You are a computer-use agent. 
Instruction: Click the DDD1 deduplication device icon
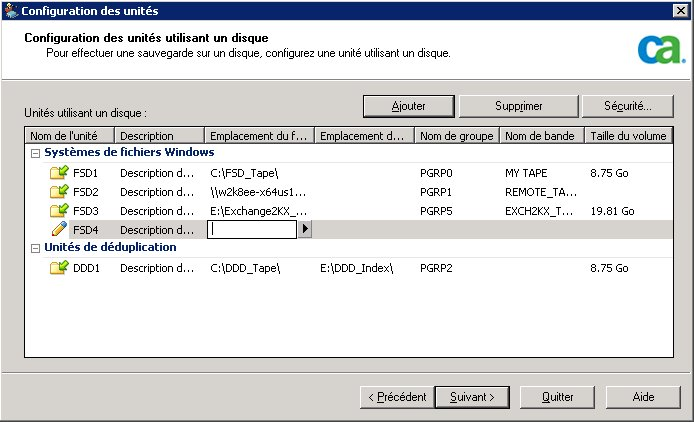pyautogui.click(x=58, y=268)
